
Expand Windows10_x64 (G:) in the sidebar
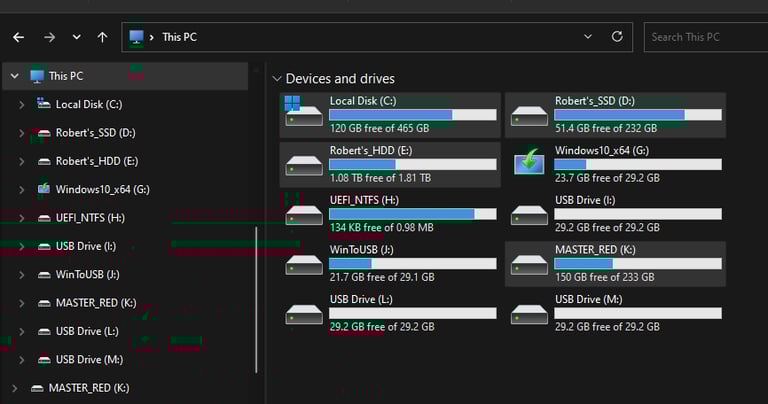point(22,190)
